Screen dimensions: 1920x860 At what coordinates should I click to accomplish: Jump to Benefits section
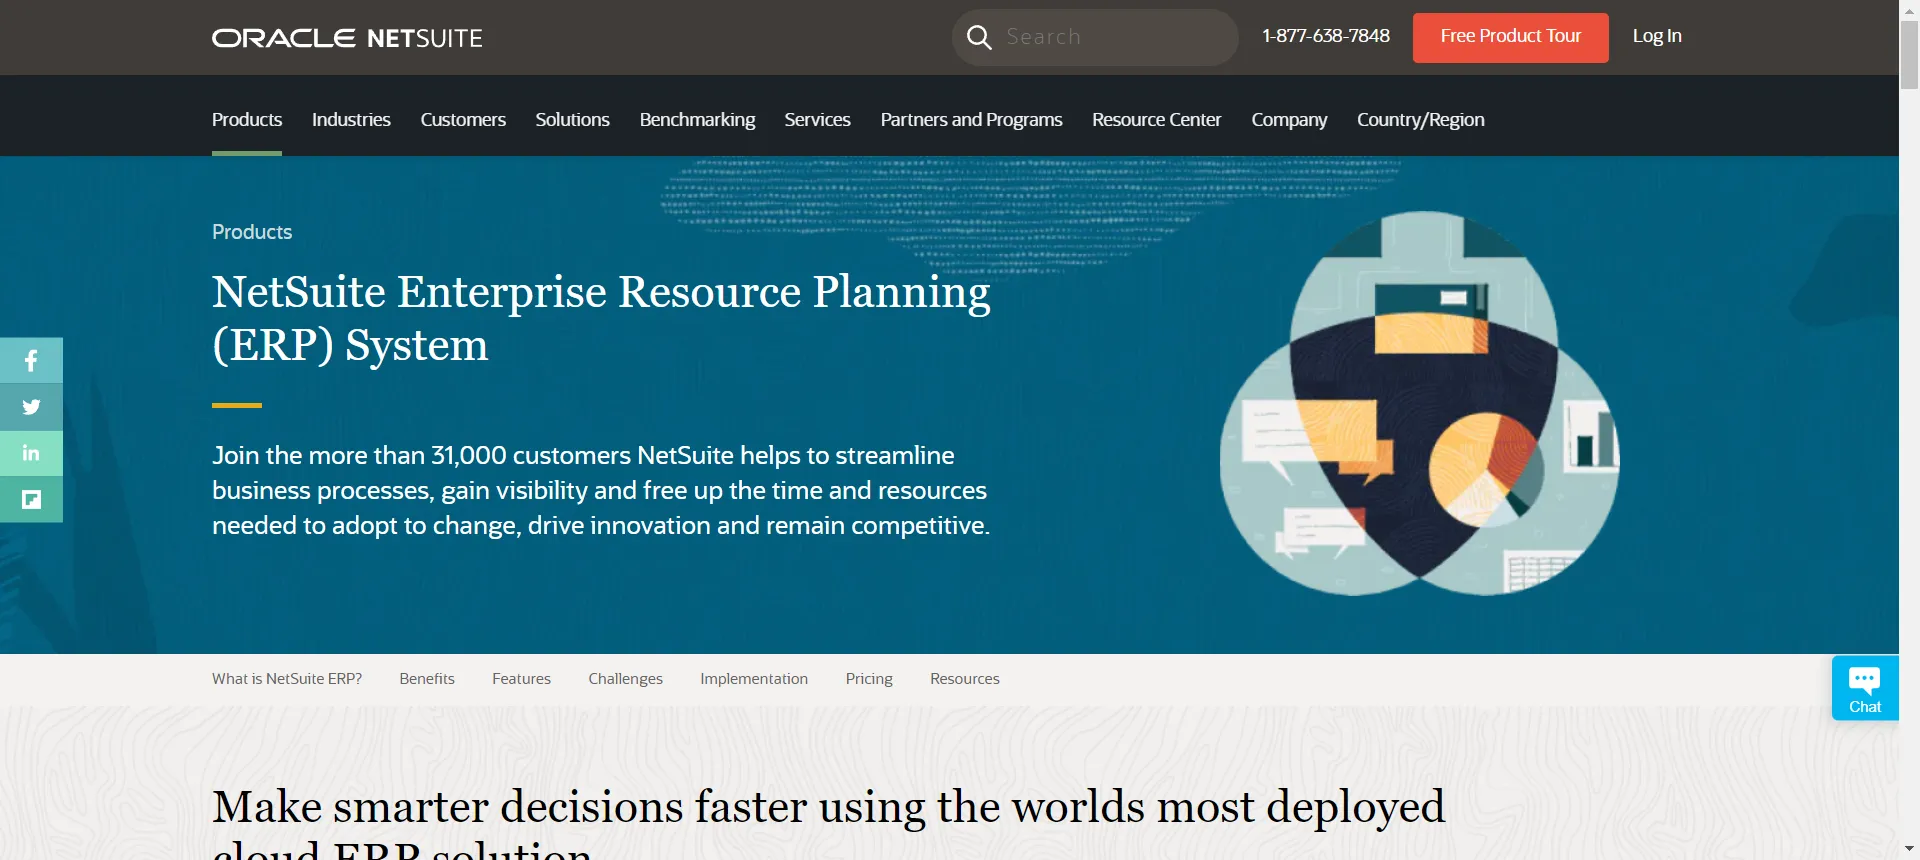pyautogui.click(x=427, y=679)
